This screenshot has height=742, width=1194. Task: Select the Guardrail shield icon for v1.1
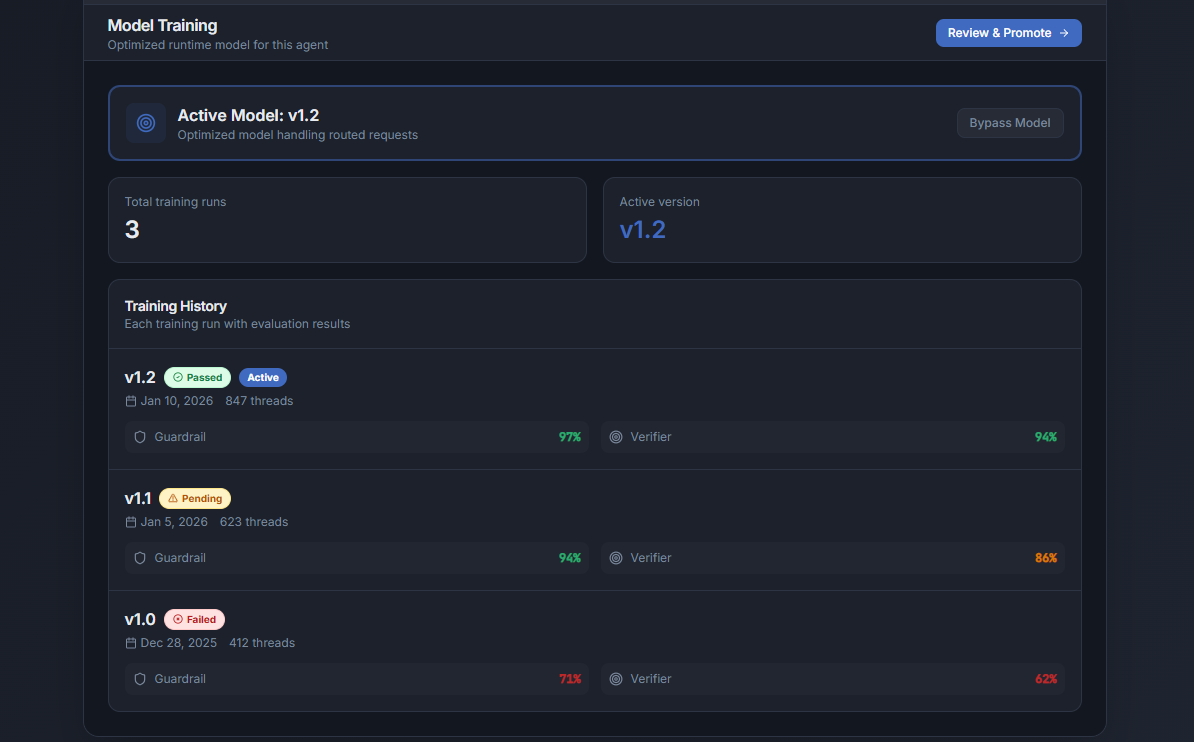[139, 558]
